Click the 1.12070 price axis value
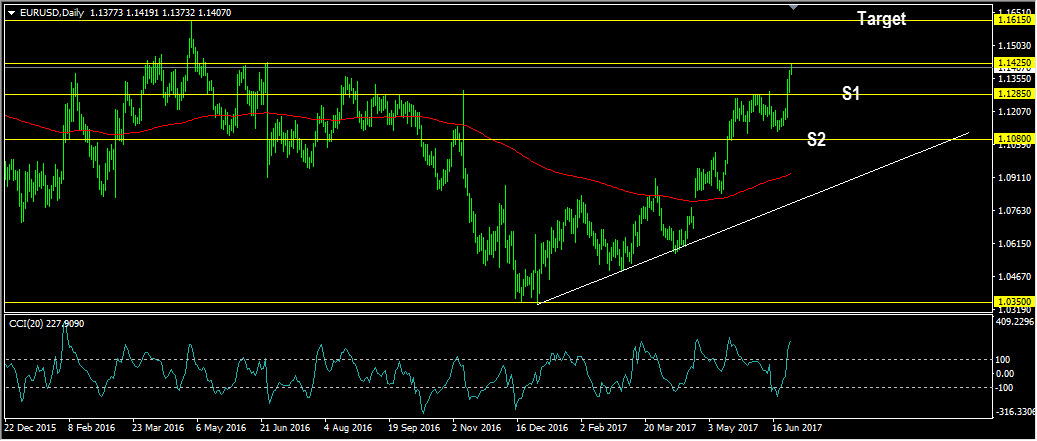The width and height of the screenshot is (1037, 441). (x=1014, y=112)
